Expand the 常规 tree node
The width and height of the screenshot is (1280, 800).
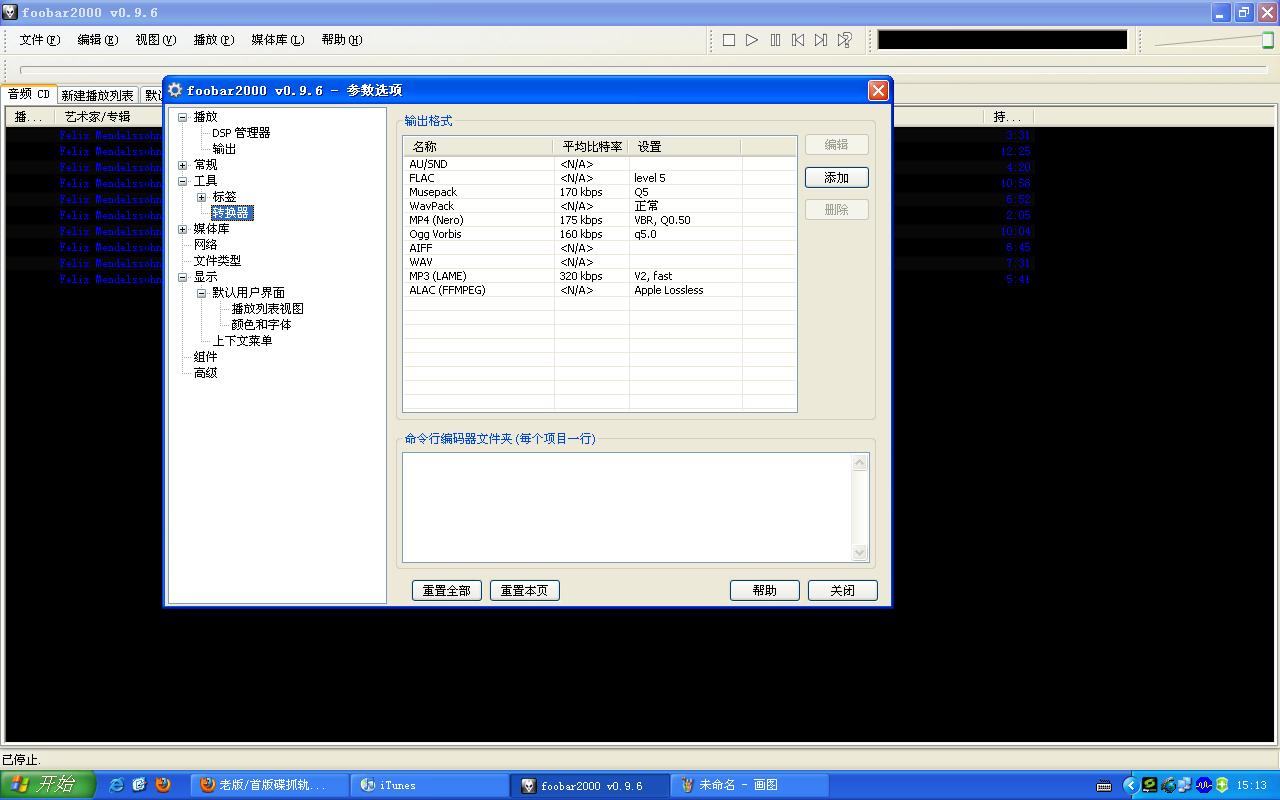183,165
